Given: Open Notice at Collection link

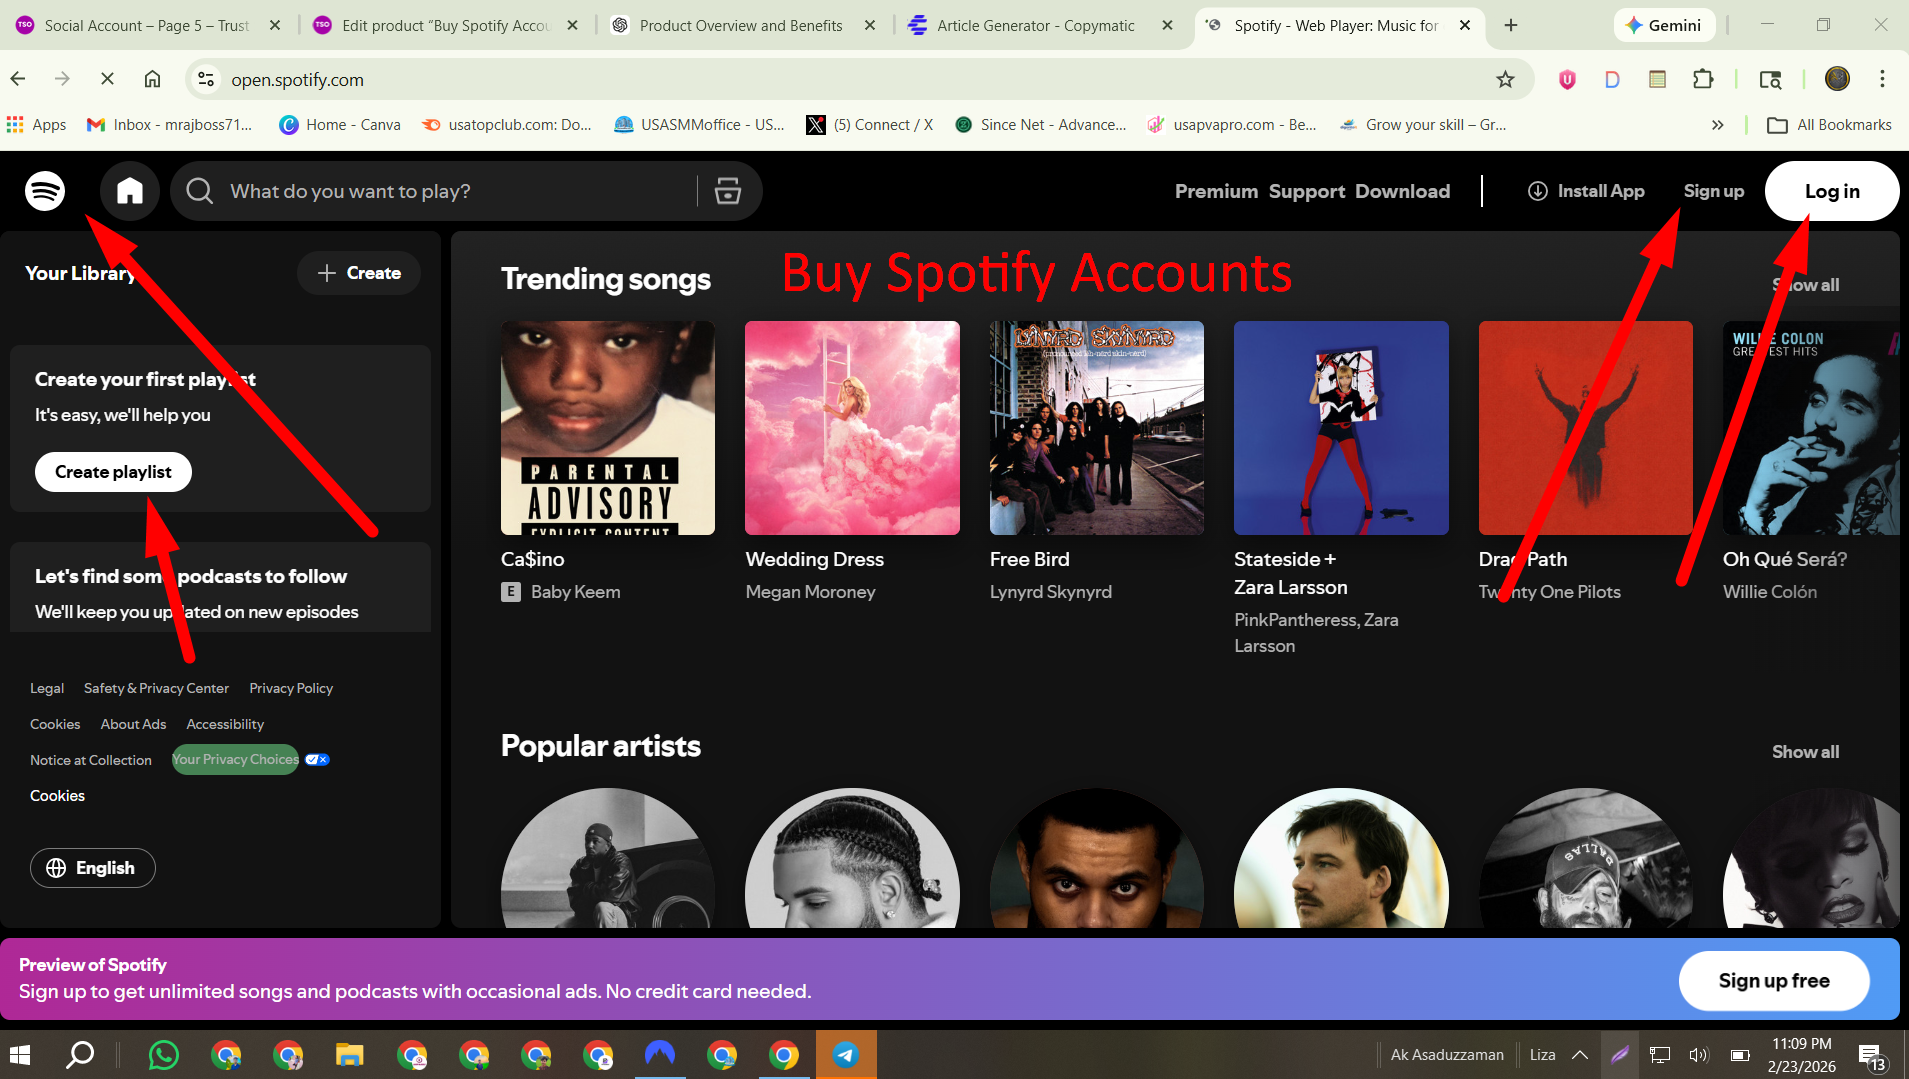Looking at the screenshot, I should [x=91, y=760].
